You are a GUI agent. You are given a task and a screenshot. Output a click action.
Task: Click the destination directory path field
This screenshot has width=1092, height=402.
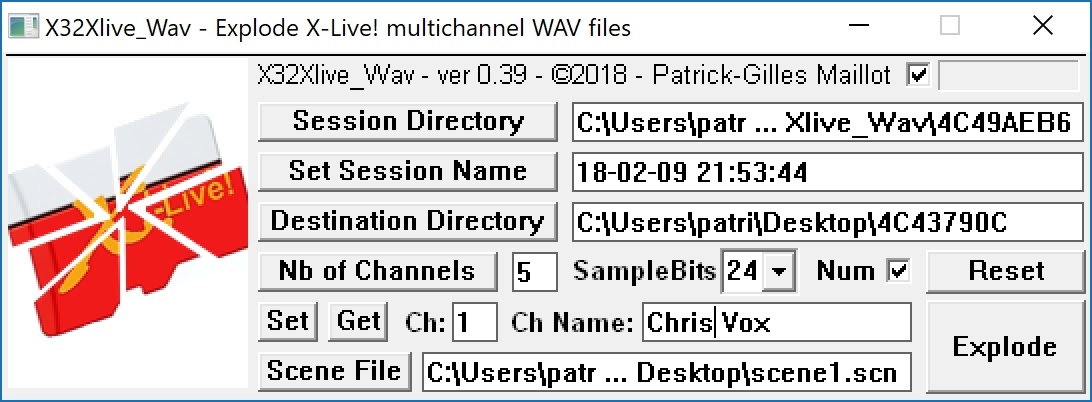828,222
